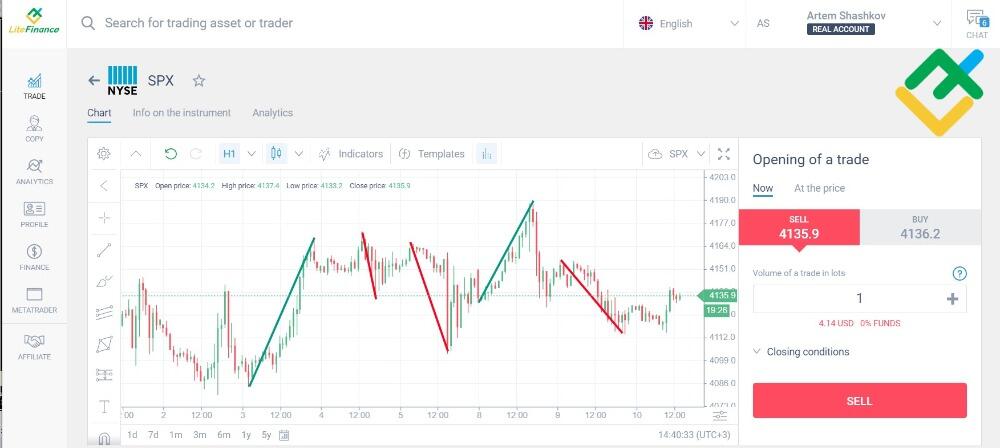Switch the trade to At the price

(x=819, y=188)
